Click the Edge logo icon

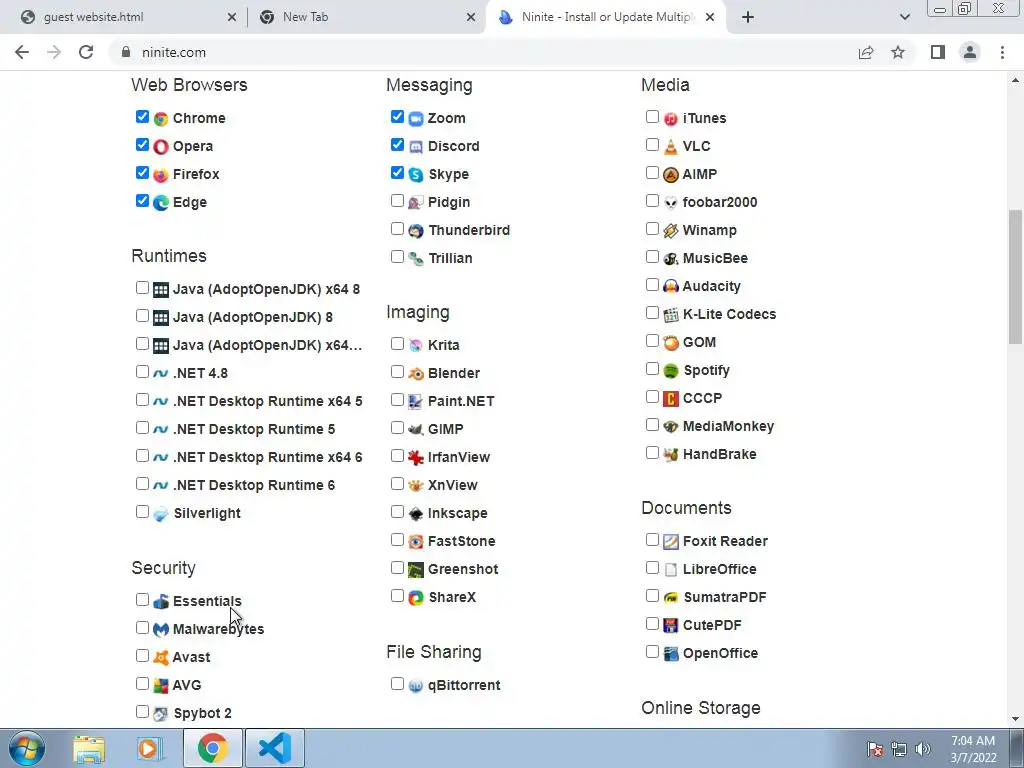click(x=161, y=203)
